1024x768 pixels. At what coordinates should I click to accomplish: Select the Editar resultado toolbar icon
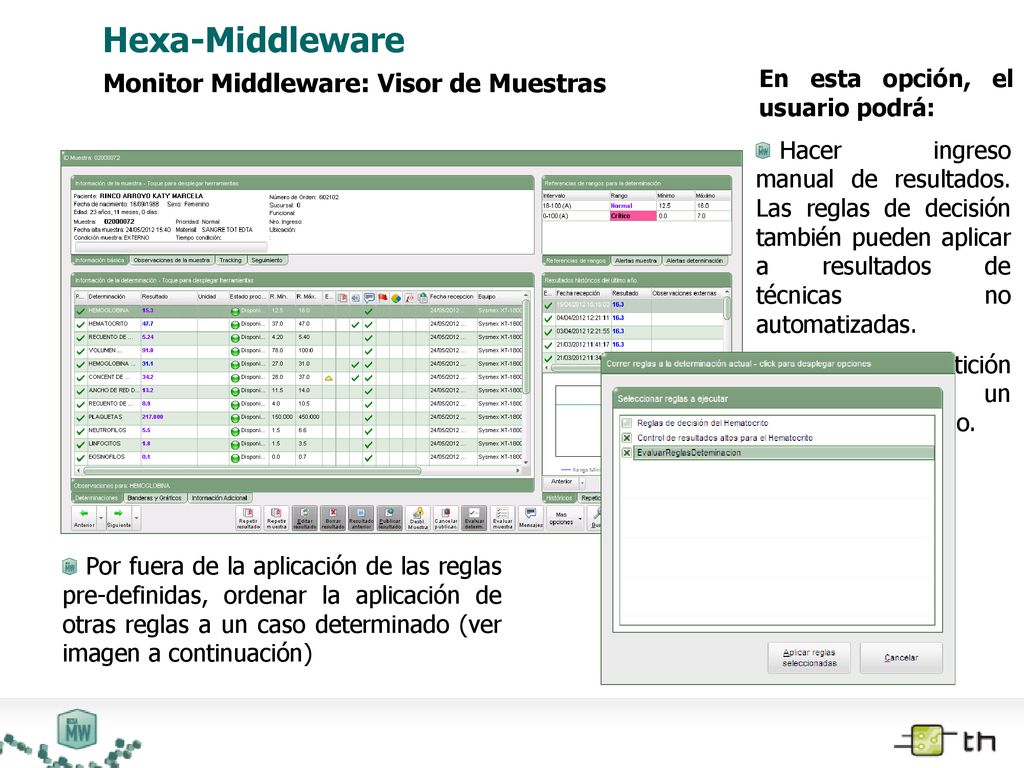click(304, 518)
